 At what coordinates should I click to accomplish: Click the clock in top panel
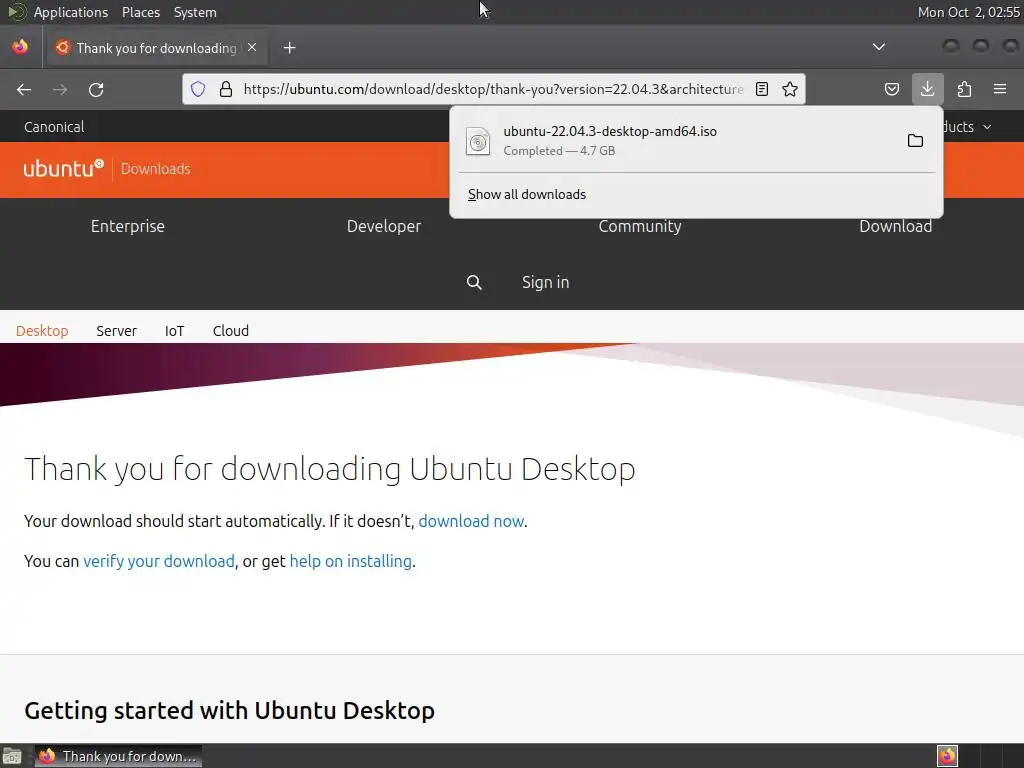(968, 12)
